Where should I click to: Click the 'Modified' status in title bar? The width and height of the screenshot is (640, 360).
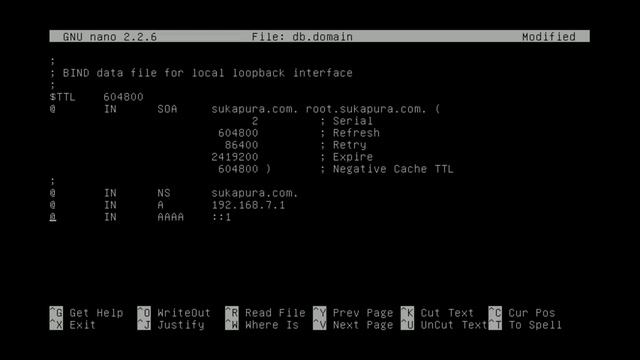coord(549,37)
